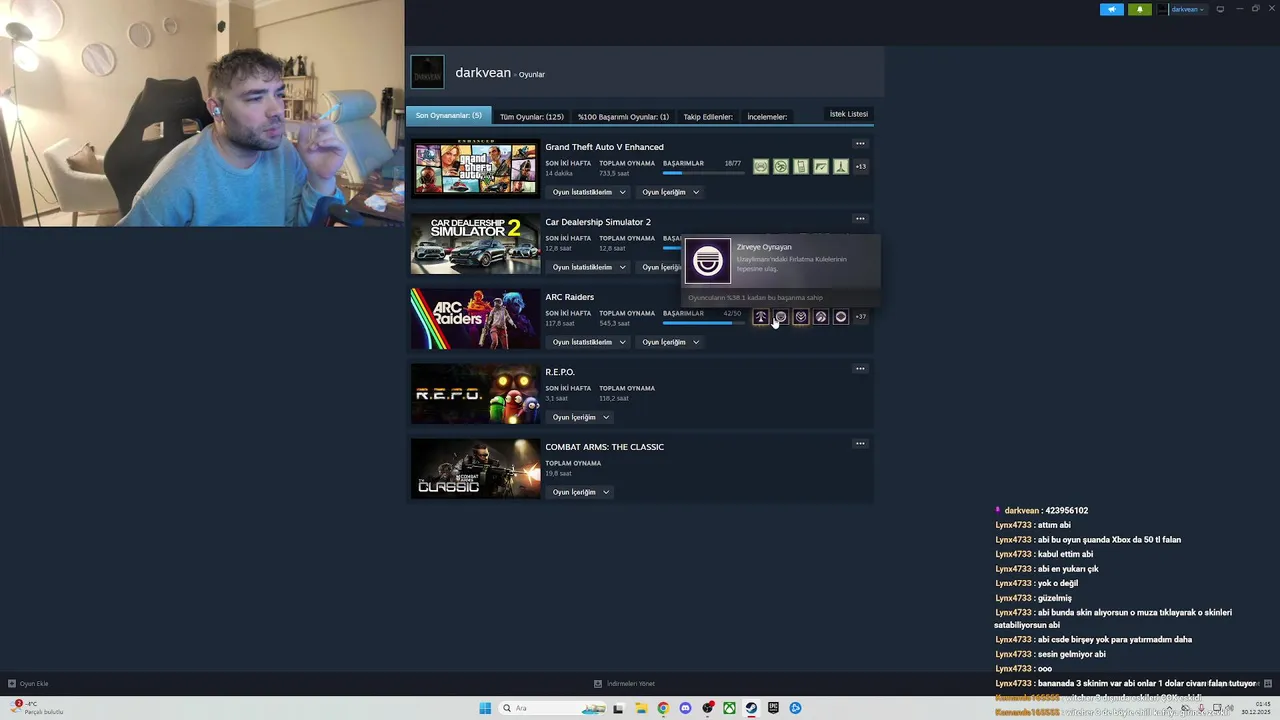
Task: Open Discord from the taskbar
Action: (685, 708)
